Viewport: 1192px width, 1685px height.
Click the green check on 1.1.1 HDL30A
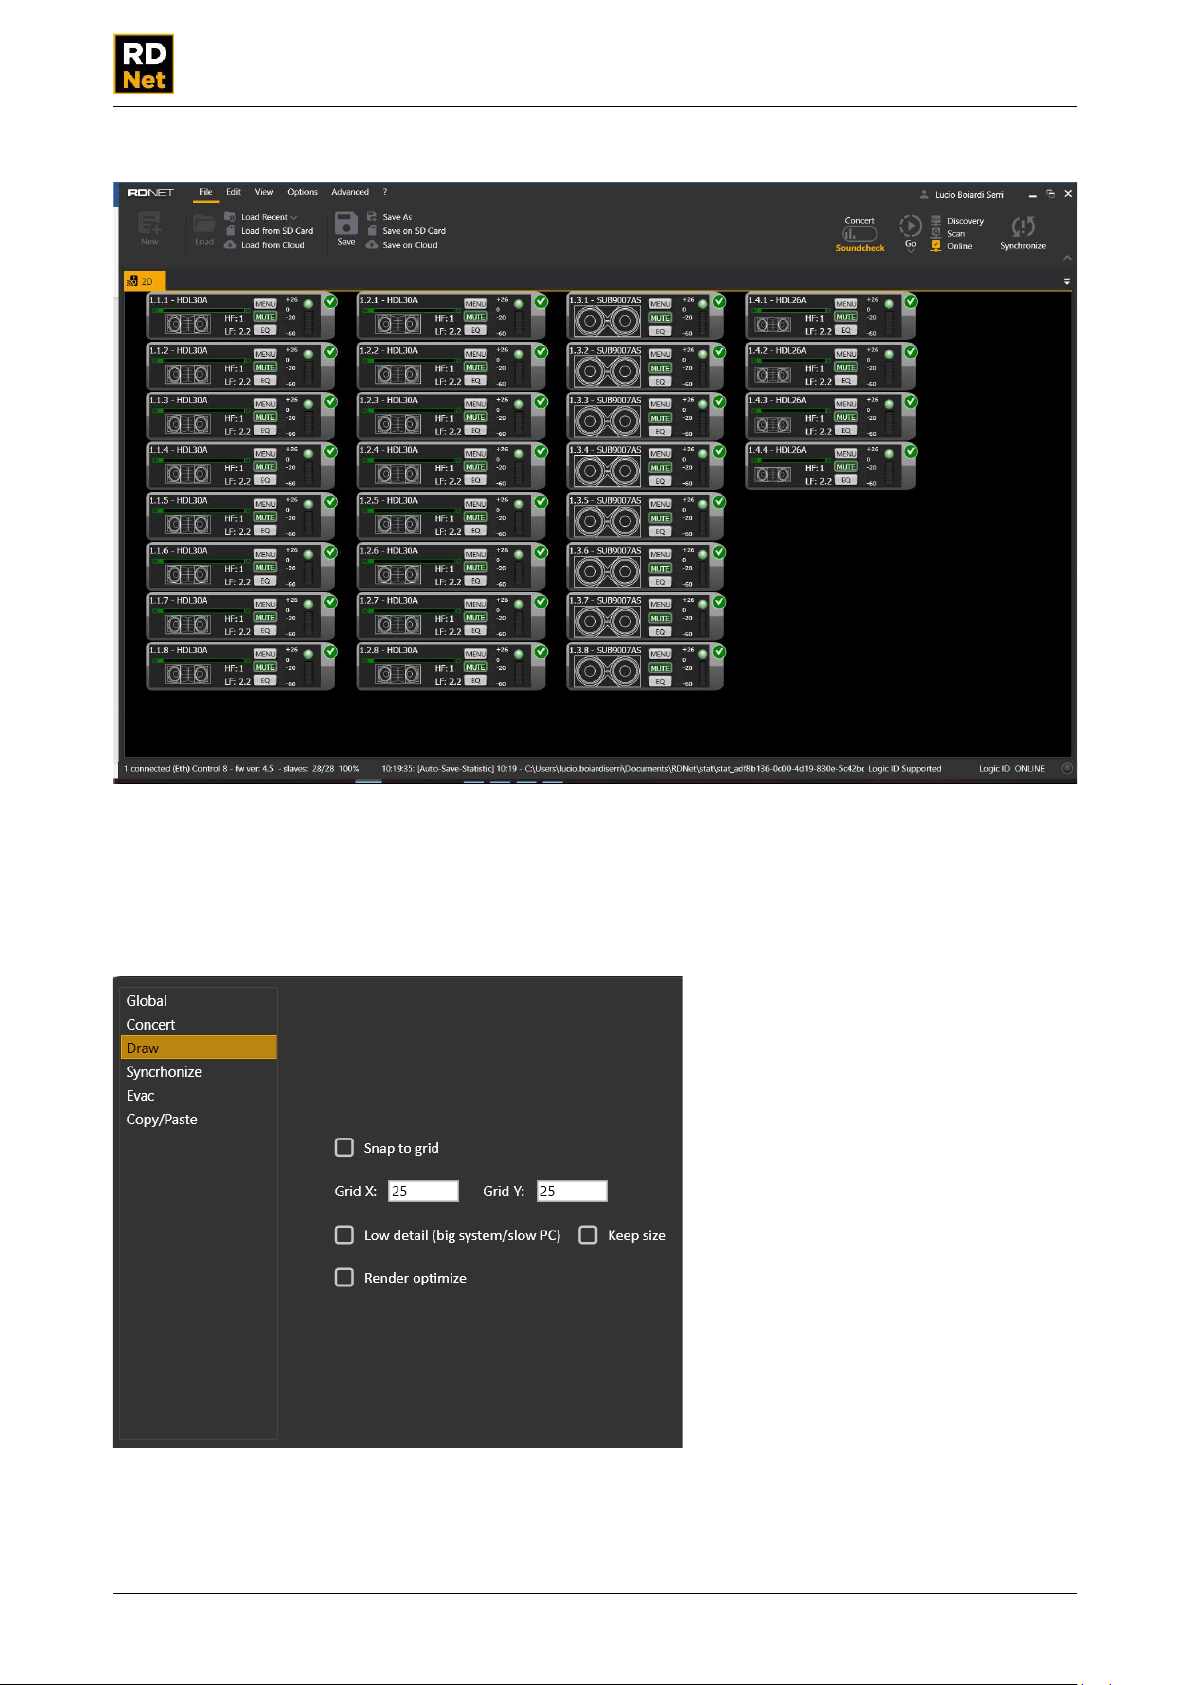pos(331,301)
